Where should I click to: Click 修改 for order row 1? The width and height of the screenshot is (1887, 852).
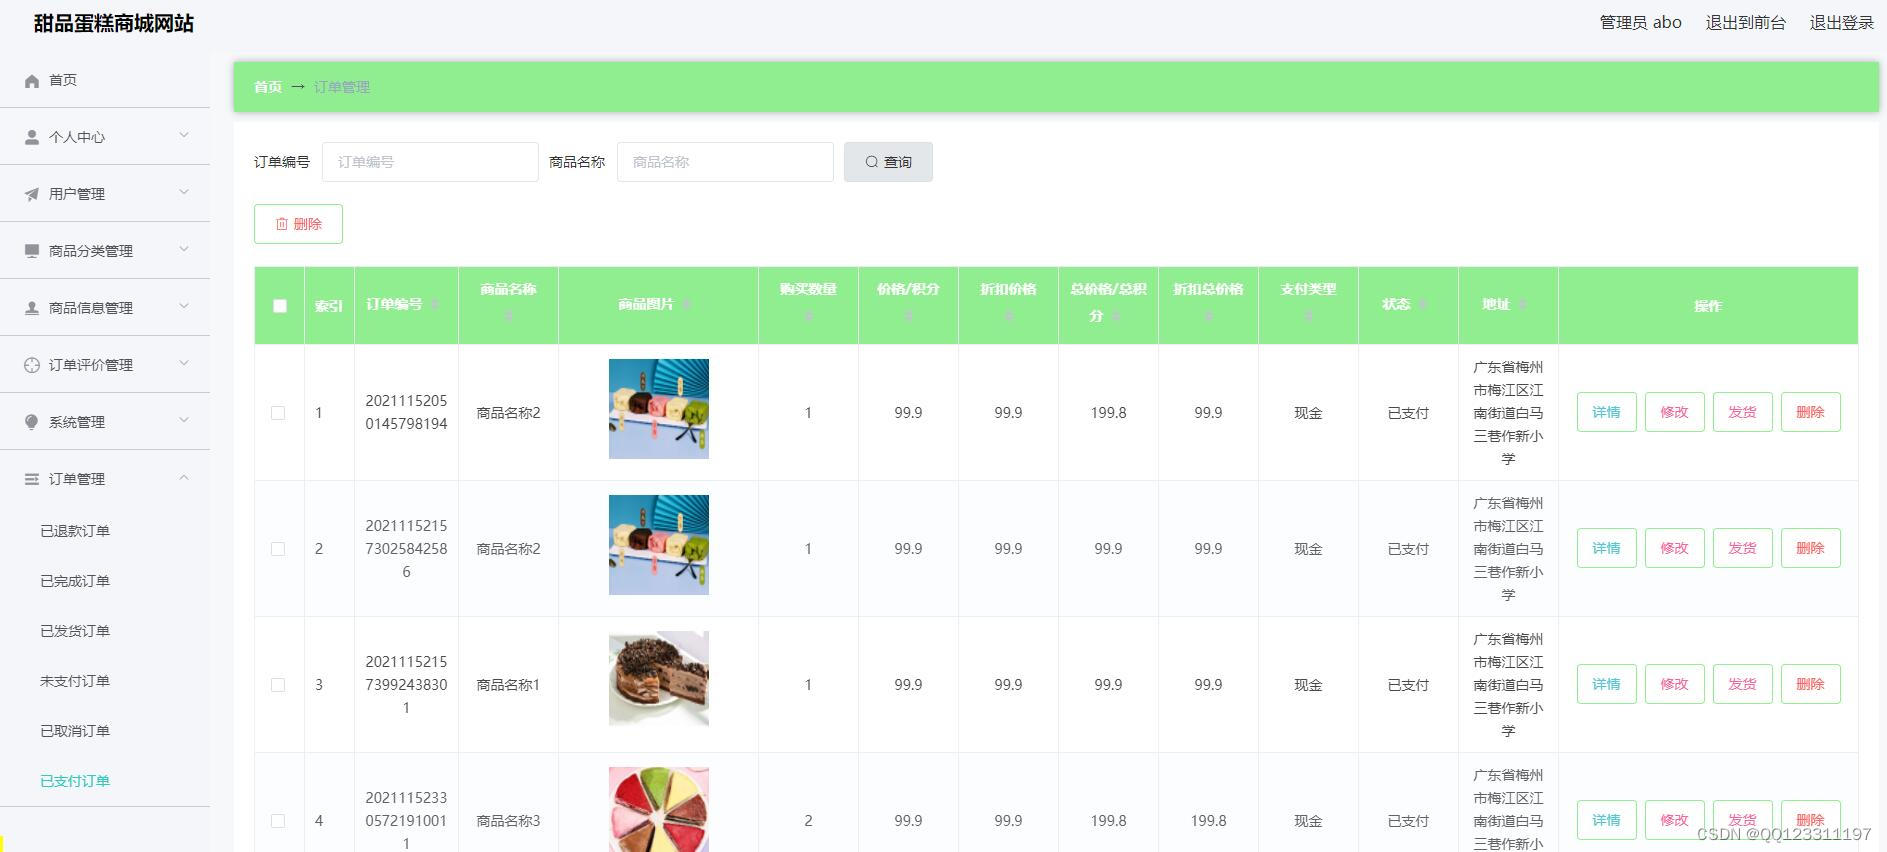(x=1674, y=412)
